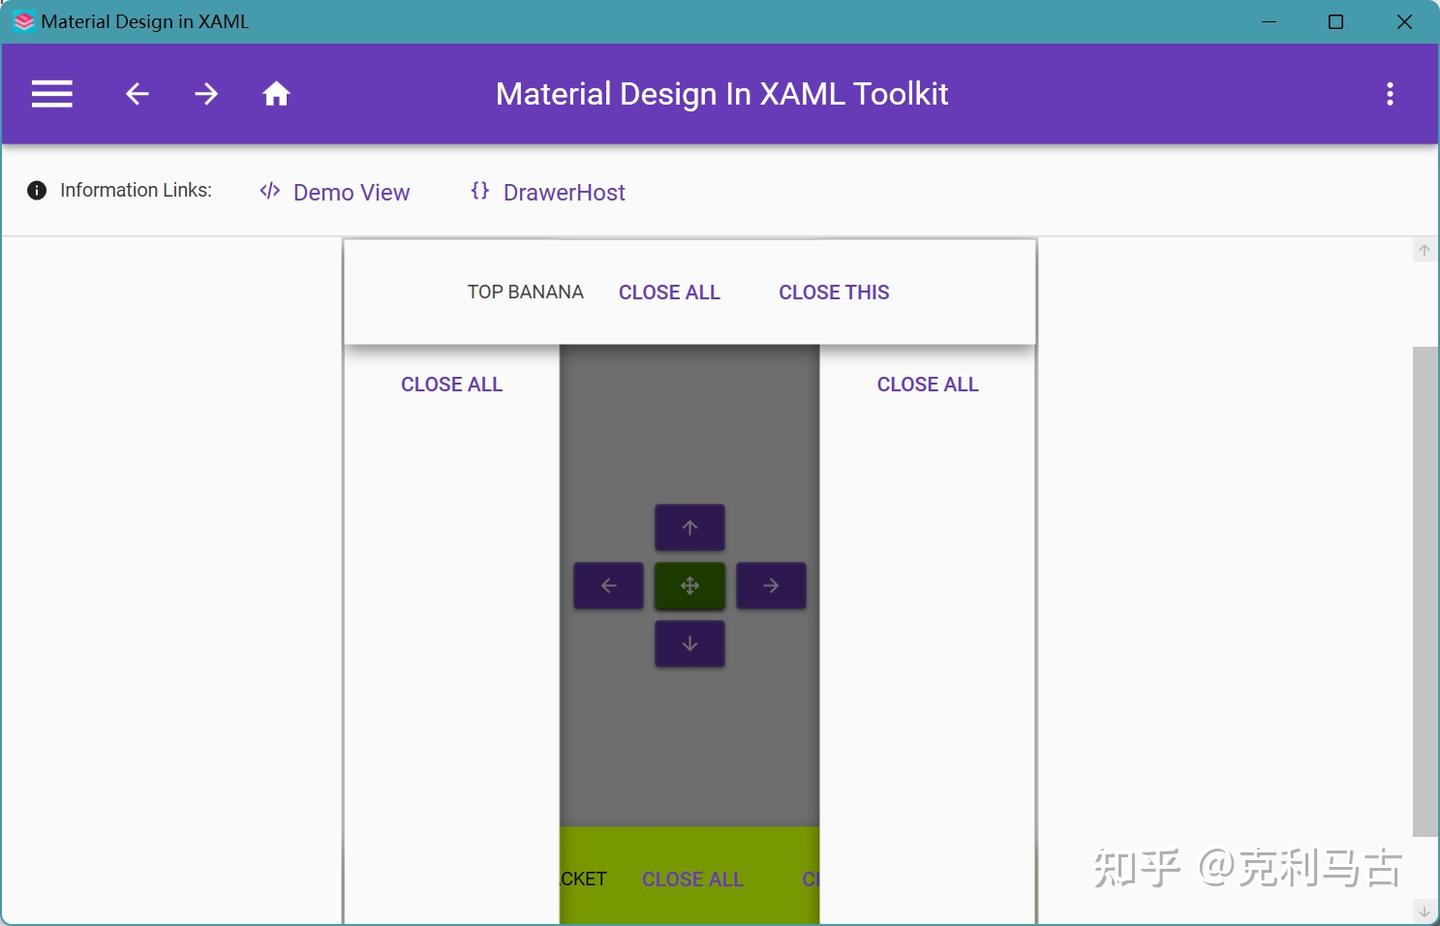Click CLOSE THIS in the top drawer
The width and height of the screenshot is (1440, 926).
[834, 292]
